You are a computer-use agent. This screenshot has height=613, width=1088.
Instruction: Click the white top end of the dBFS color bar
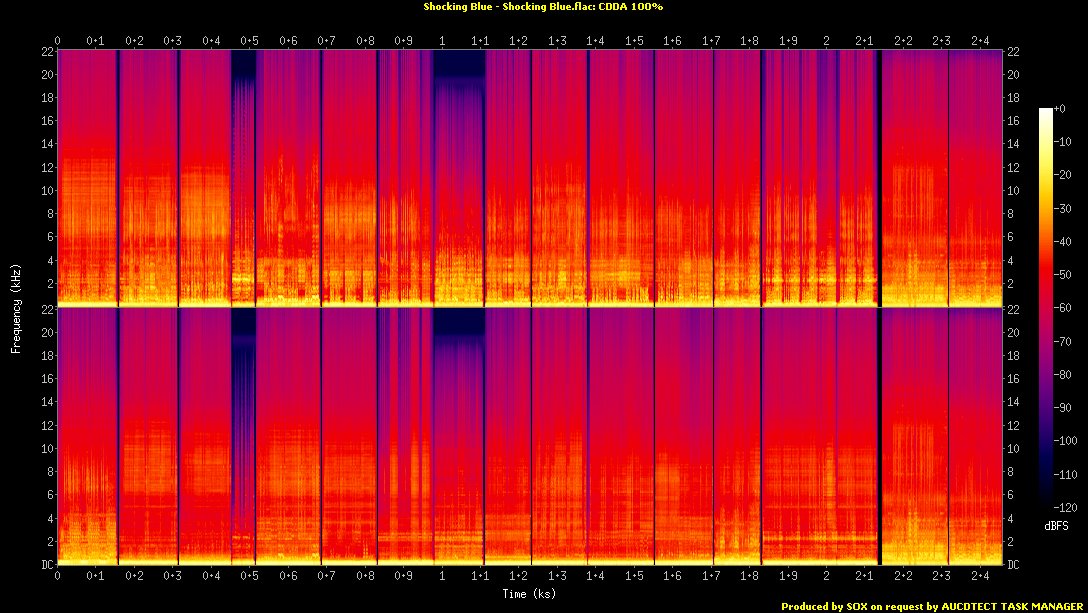1045,111
